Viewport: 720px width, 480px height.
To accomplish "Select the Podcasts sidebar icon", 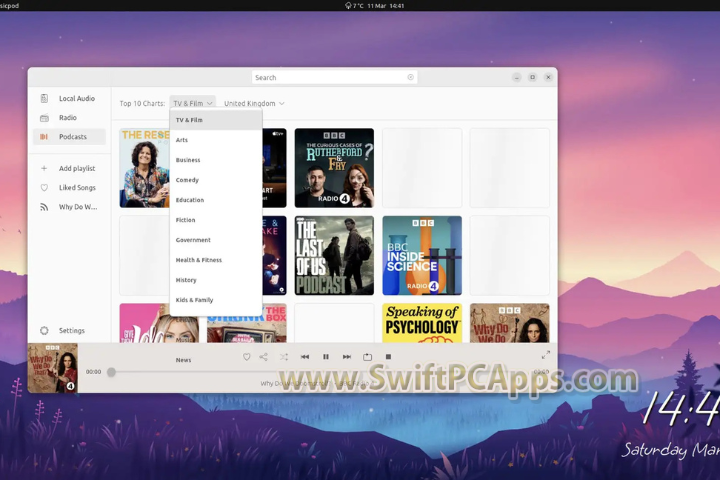I will click(x=44, y=137).
